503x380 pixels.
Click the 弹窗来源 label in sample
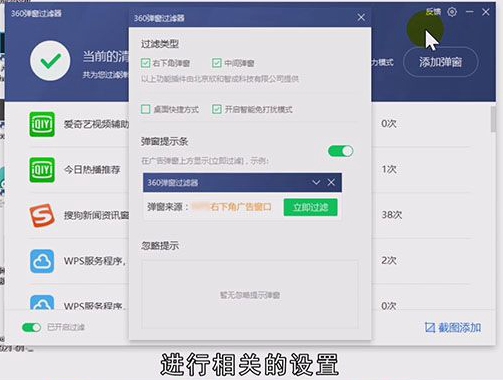[168, 207]
